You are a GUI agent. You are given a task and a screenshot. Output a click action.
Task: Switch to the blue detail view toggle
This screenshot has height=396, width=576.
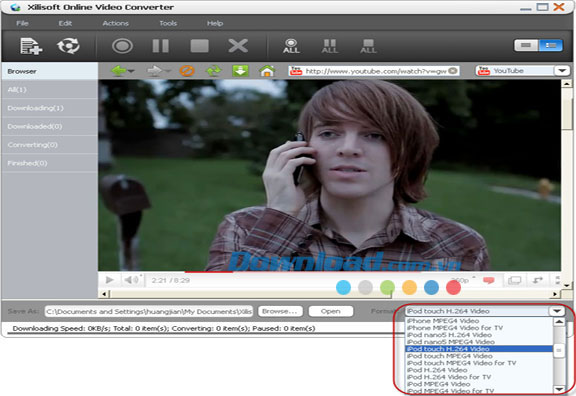[550, 45]
